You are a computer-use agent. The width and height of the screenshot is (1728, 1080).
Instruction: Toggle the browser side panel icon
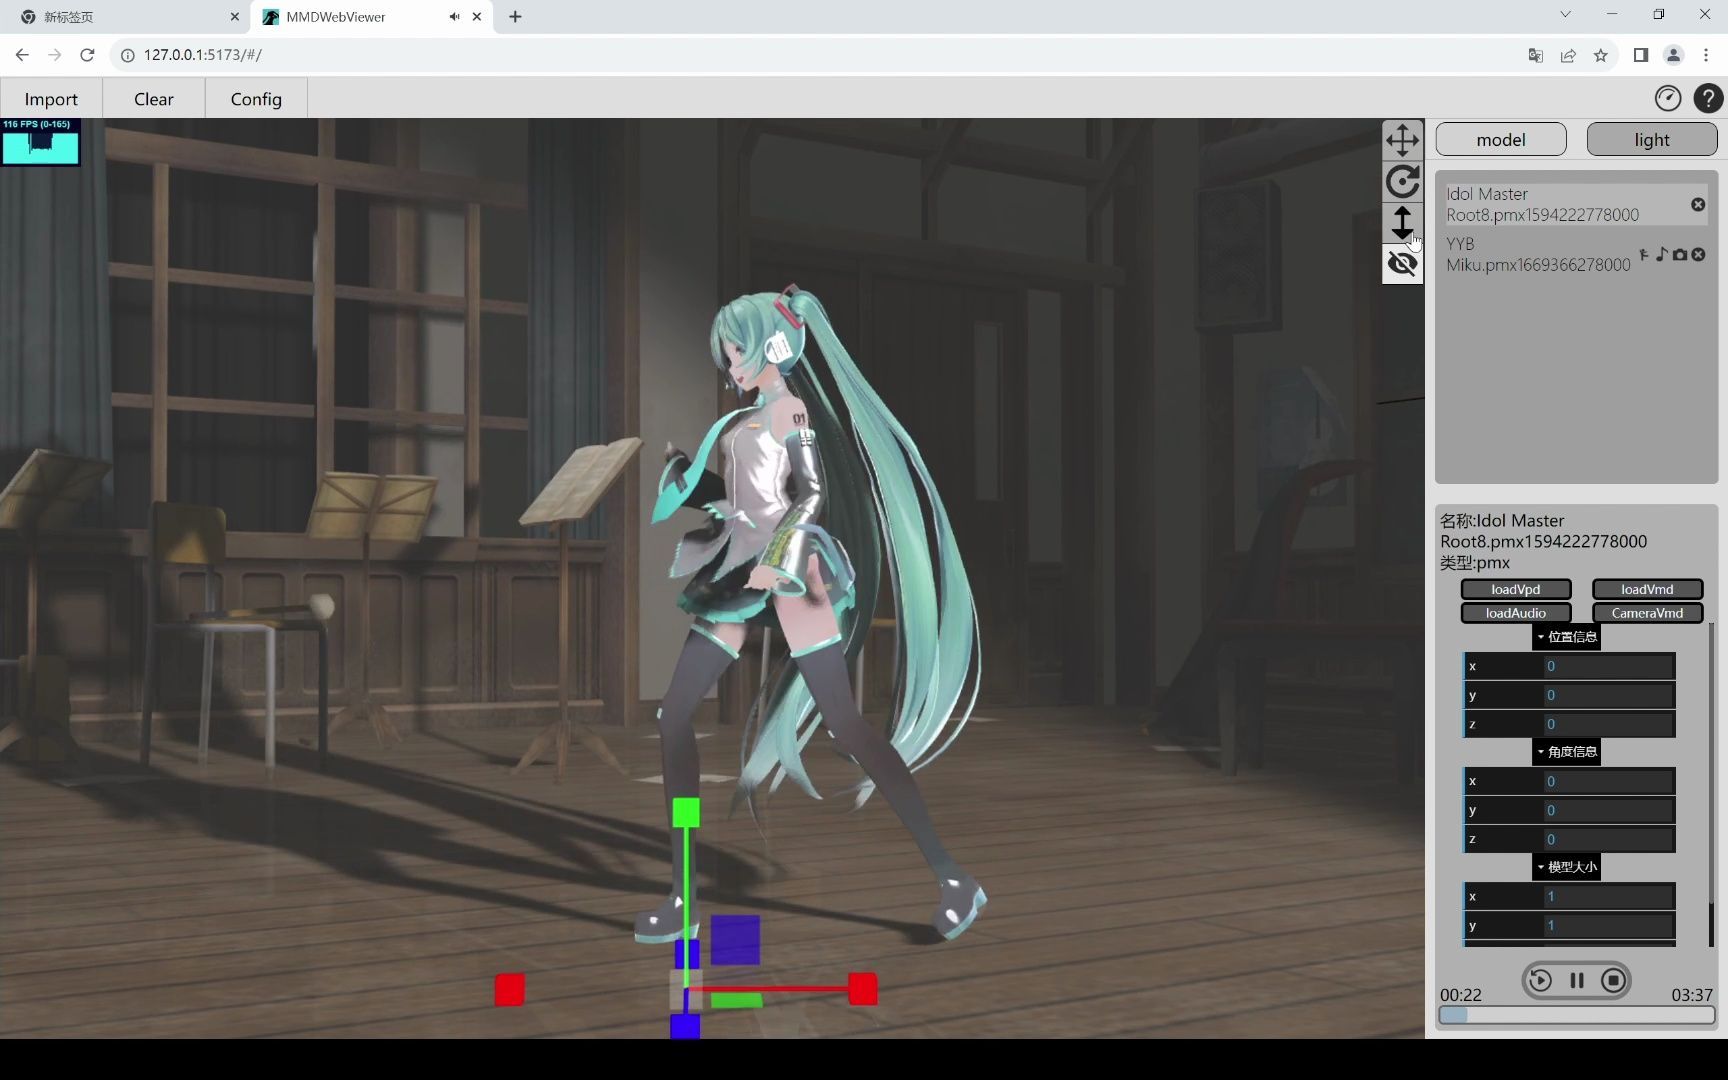(1641, 55)
